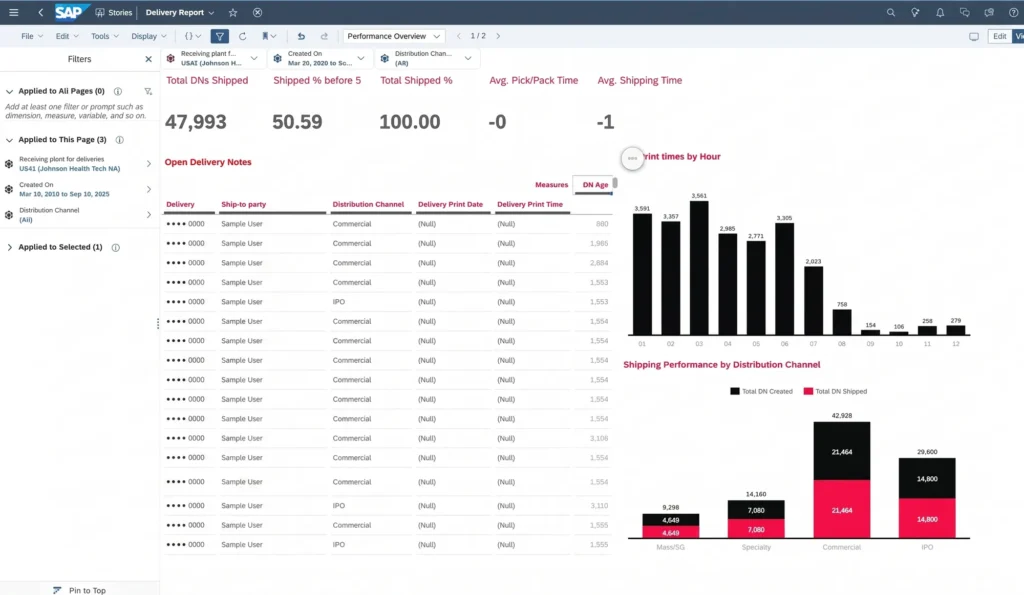Image resolution: width=1024 pixels, height=595 pixels.
Task: Toggle Total DN Shipped legend swatch
Action: tap(808, 391)
